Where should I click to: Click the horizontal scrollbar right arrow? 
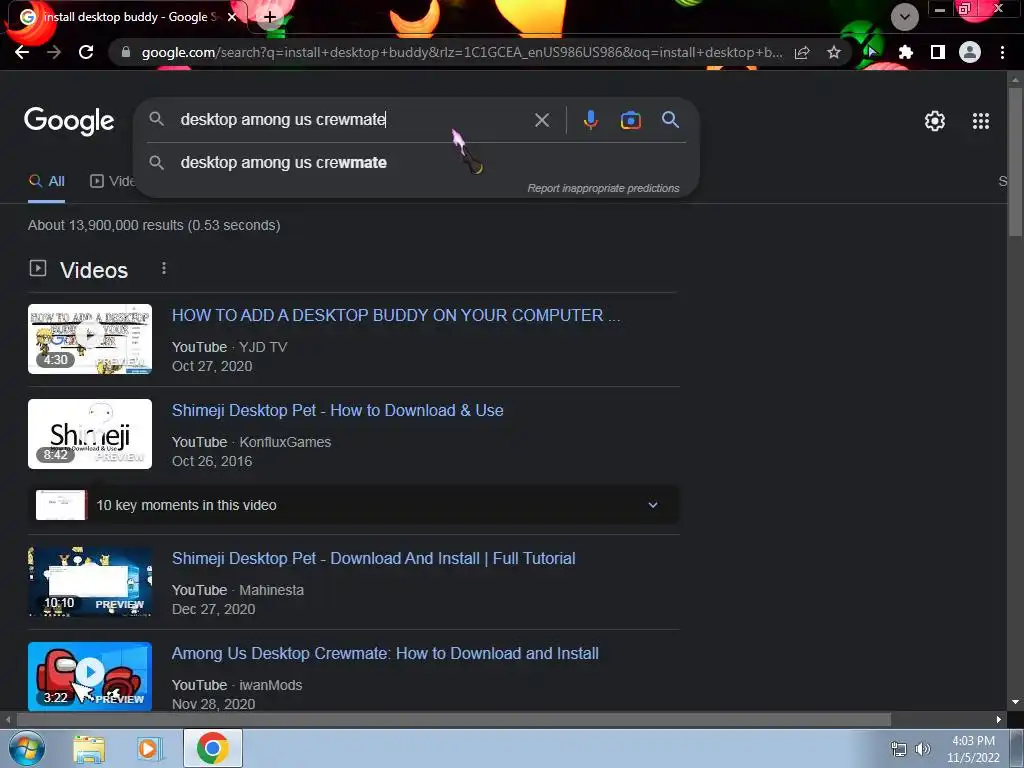pyautogui.click(x=999, y=720)
